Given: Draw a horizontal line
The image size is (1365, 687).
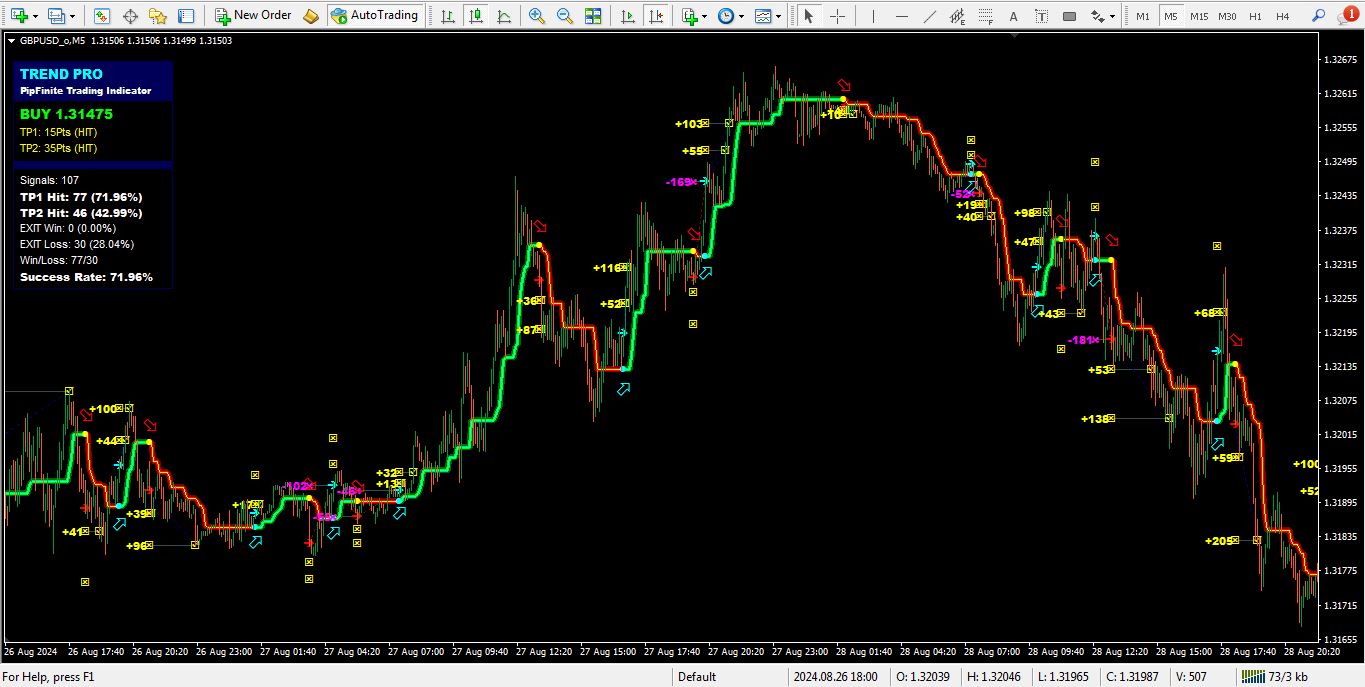Looking at the screenshot, I should pyautogui.click(x=900, y=15).
